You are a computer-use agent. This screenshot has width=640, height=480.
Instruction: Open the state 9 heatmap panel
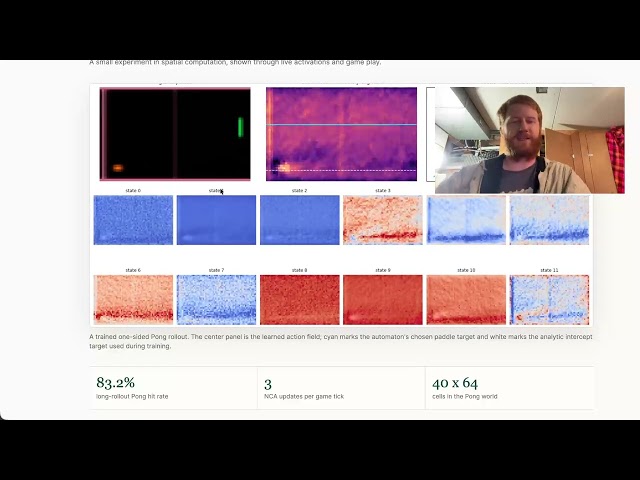(383, 300)
